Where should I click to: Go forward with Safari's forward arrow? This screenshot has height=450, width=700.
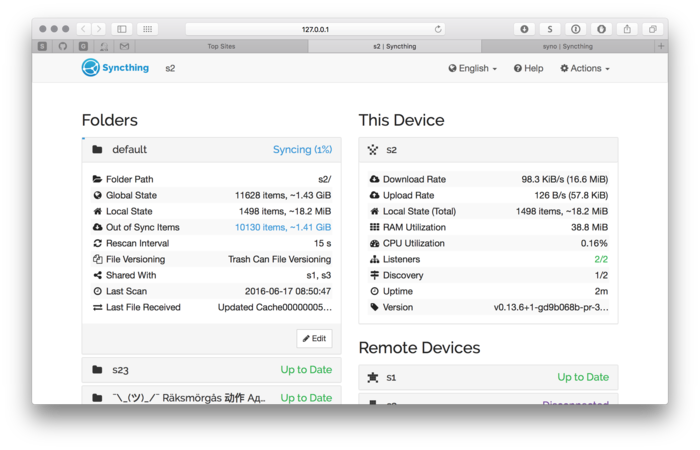coord(99,29)
